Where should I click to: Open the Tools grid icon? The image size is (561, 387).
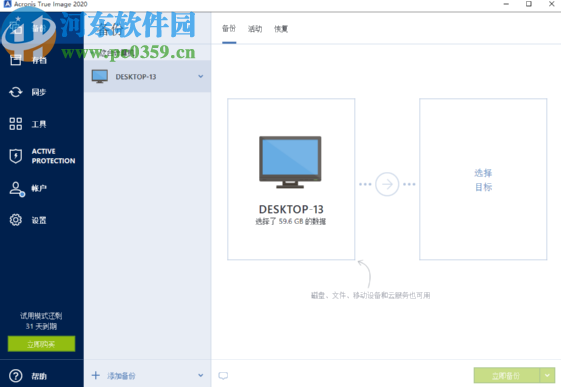tap(15, 124)
